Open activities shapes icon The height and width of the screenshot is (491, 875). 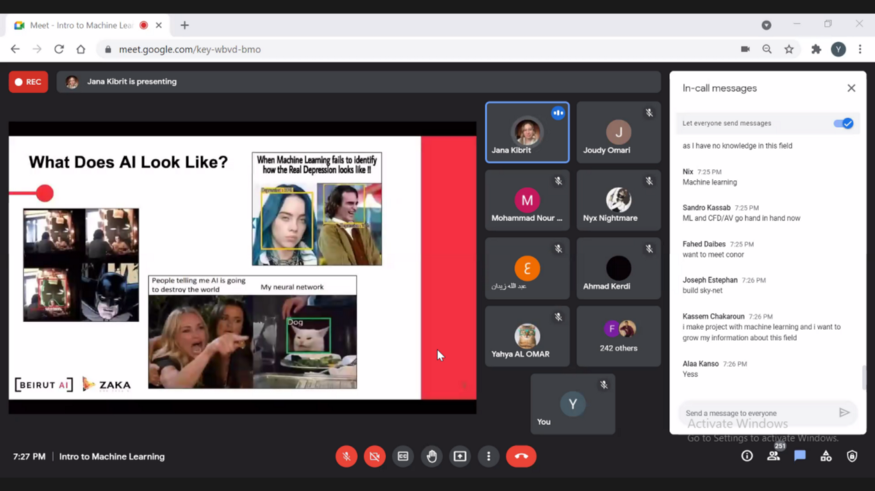click(x=826, y=456)
